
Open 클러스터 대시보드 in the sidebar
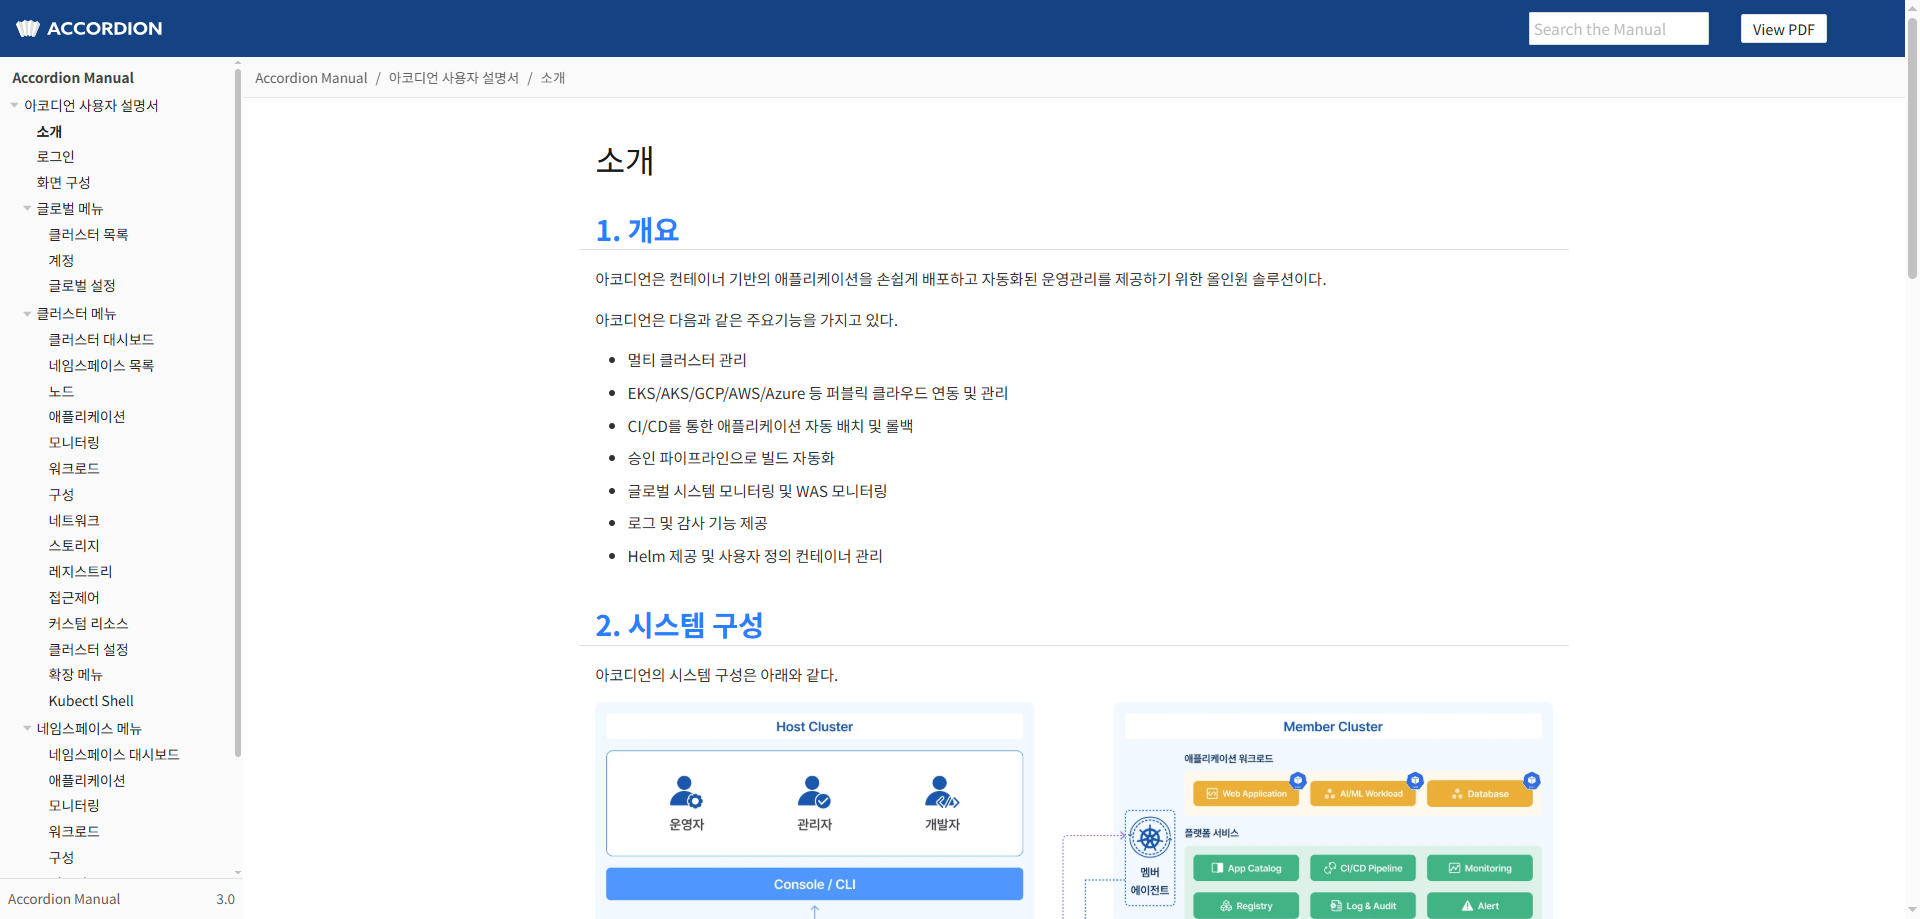click(101, 340)
